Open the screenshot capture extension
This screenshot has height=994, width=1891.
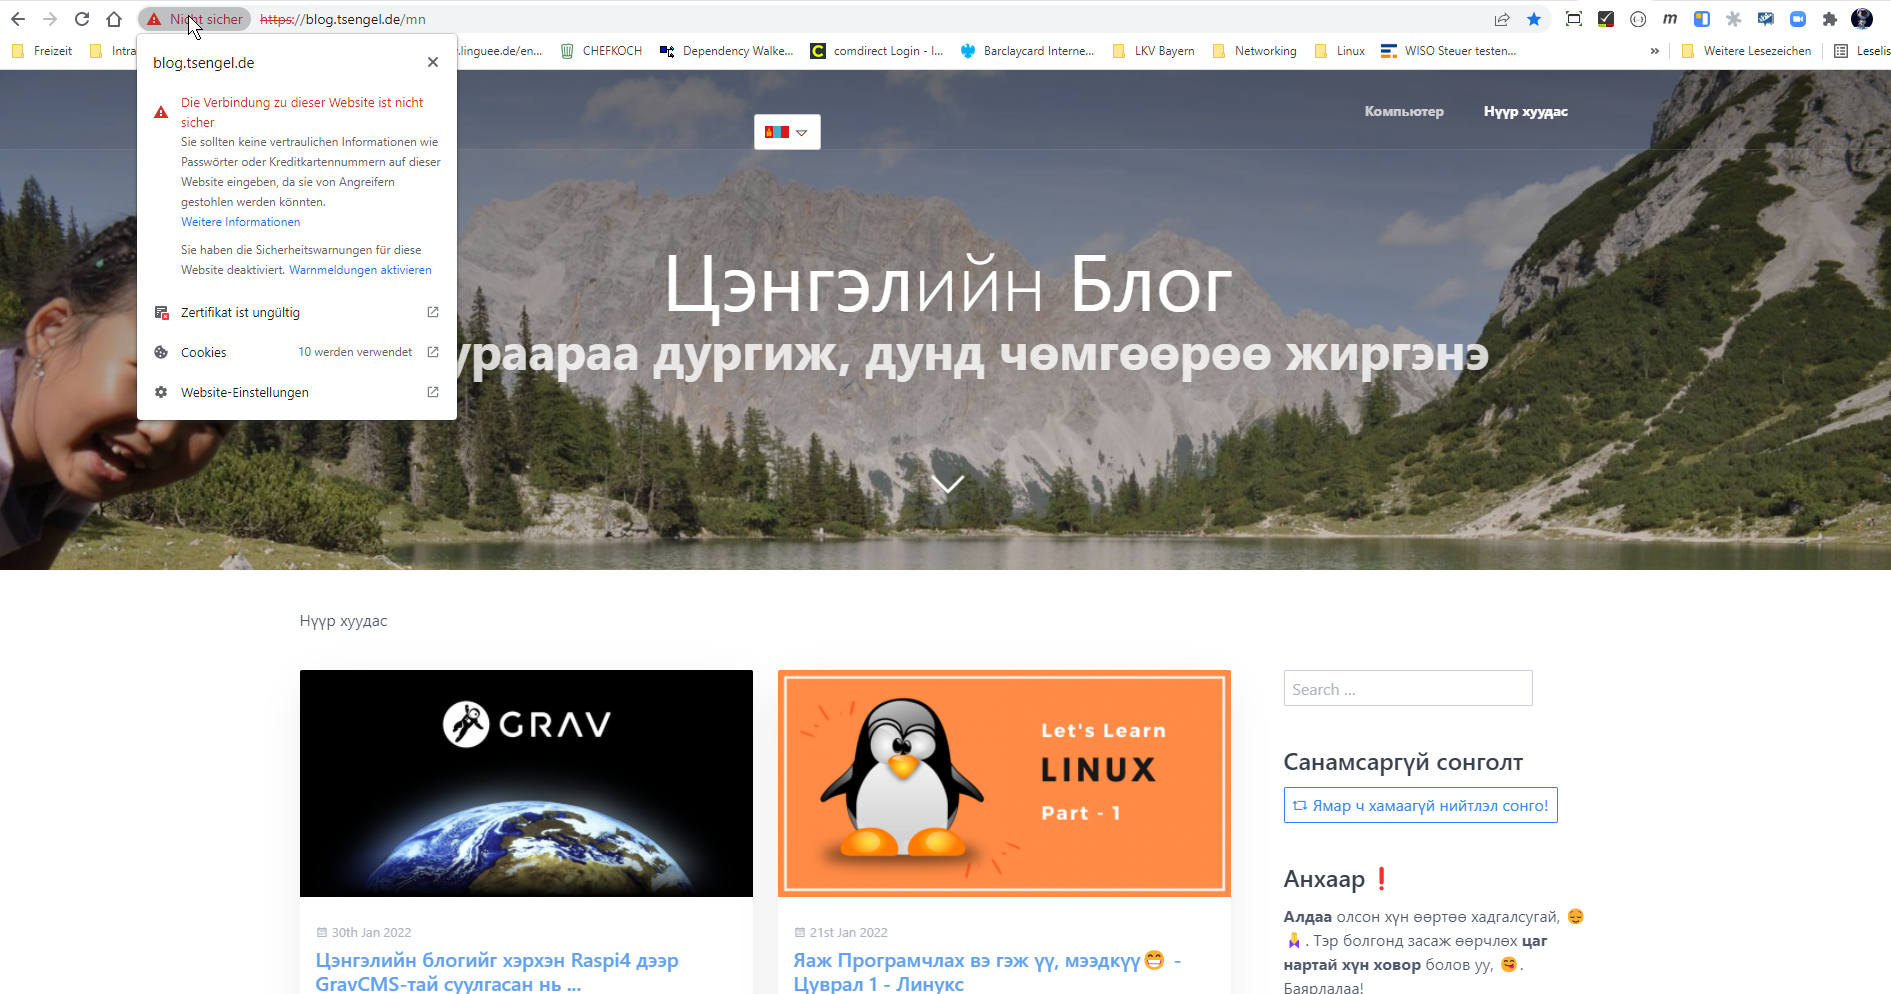[1573, 19]
